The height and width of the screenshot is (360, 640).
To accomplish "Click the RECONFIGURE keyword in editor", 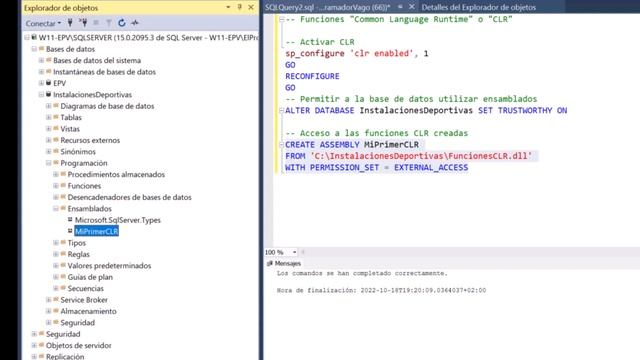I will 312,76.
